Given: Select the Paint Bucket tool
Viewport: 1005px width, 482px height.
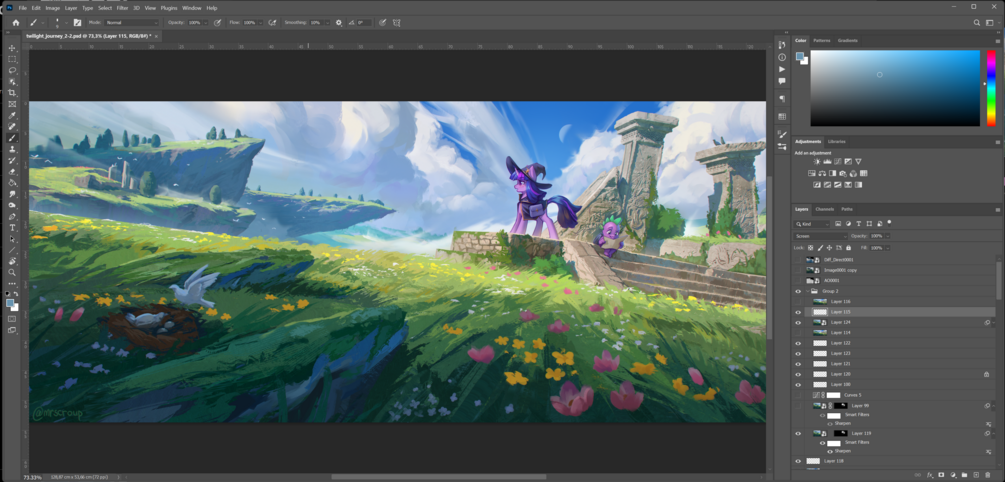Looking at the screenshot, I should (x=12, y=183).
